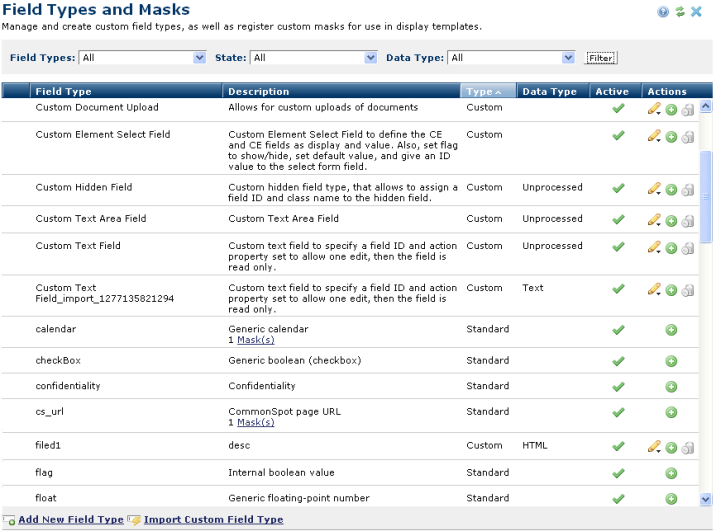This screenshot has height=531, width=716.
Task: Click gray export icon for Custom Element Select Field
Action: [x=687, y=137]
